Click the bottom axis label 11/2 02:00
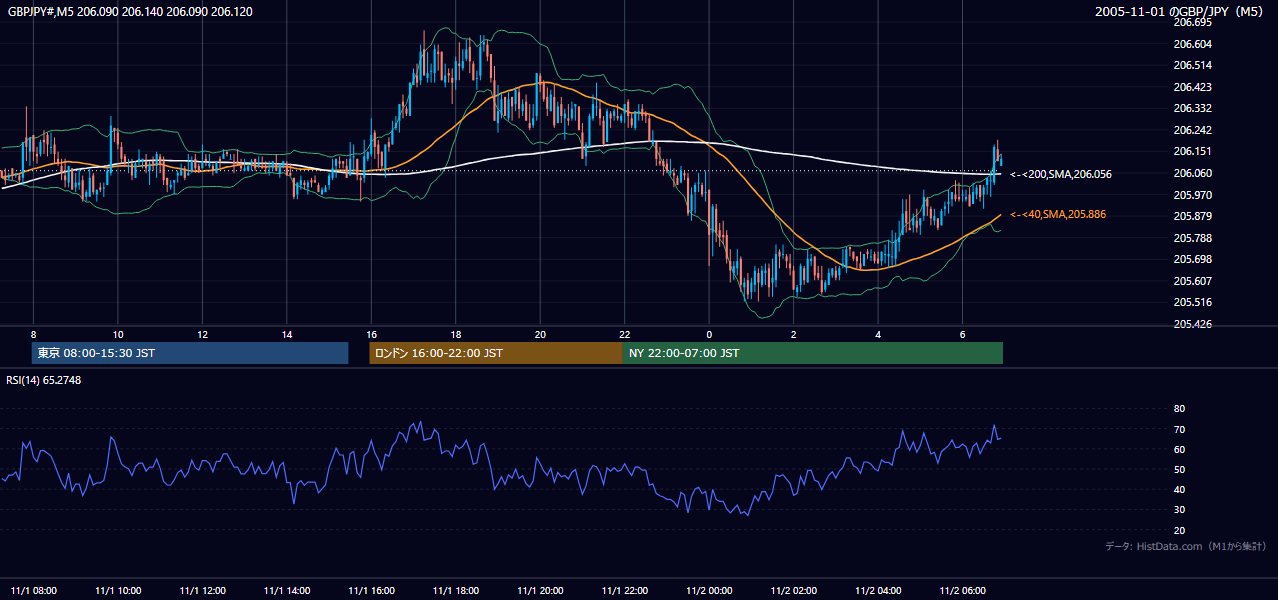This screenshot has width=1278, height=600. 793,590
